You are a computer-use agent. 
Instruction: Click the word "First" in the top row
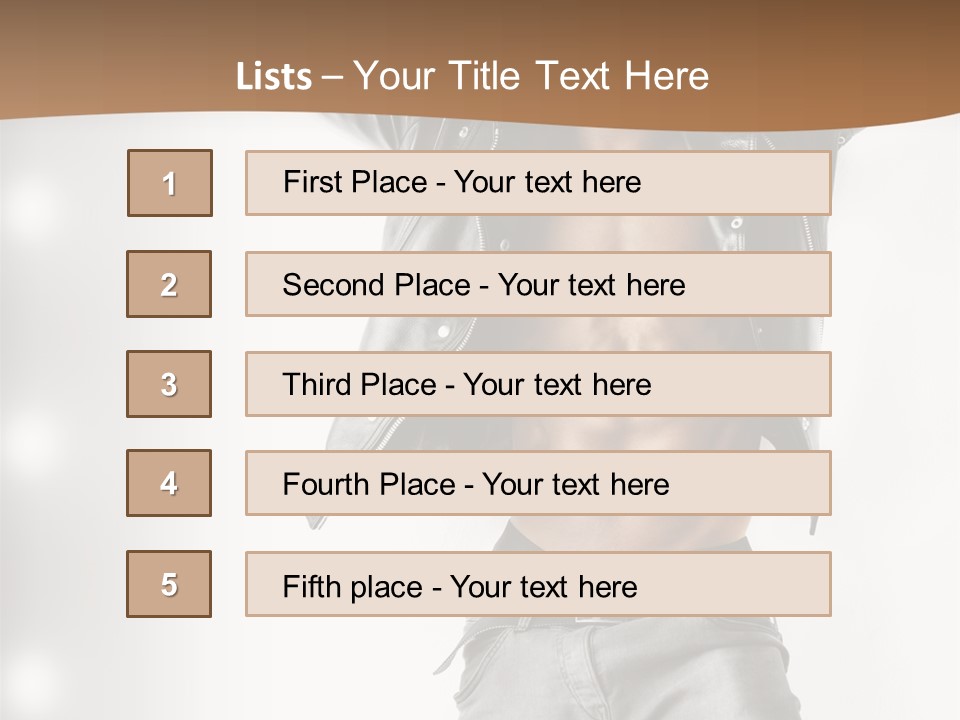tap(311, 182)
